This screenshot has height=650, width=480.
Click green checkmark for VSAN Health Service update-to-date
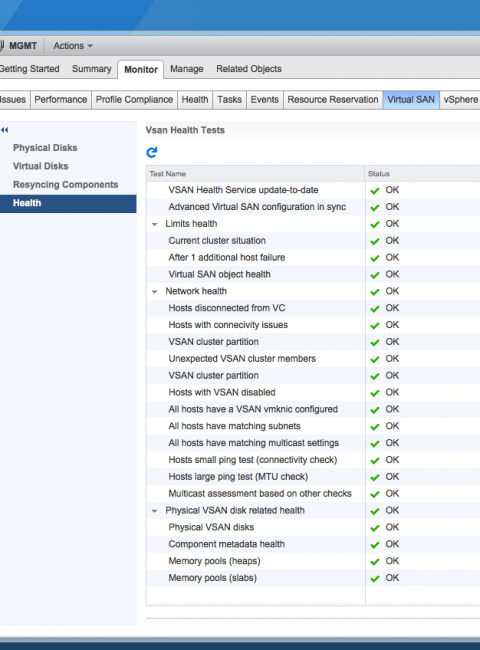(375, 191)
